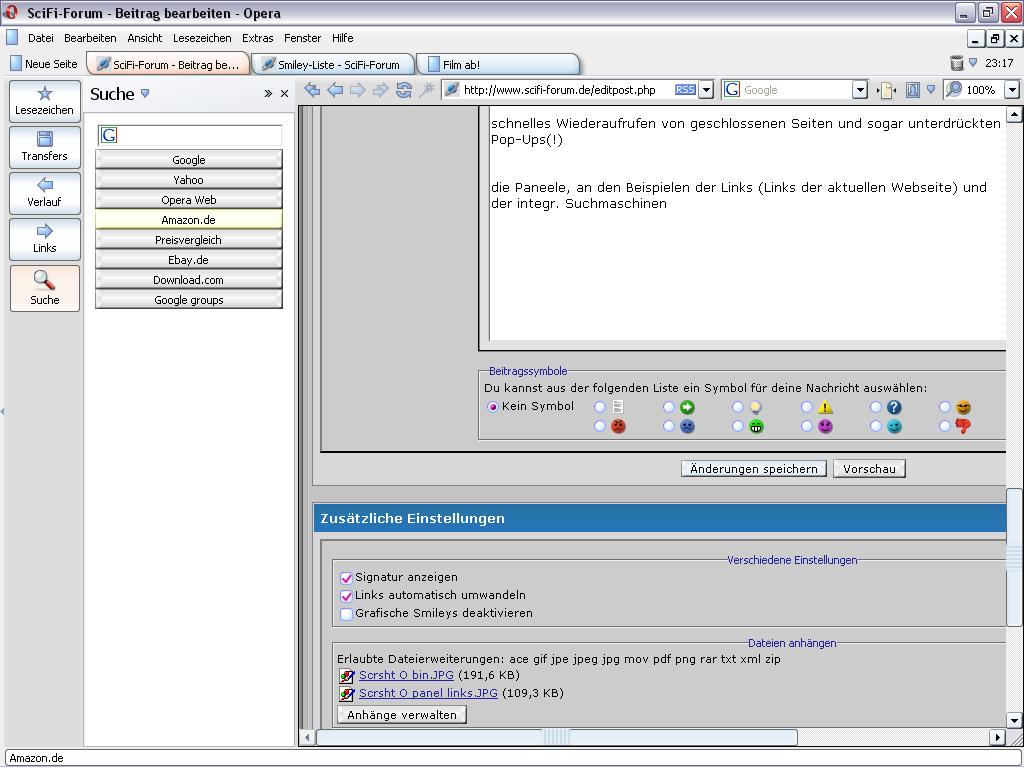This screenshot has height=768, width=1024.
Task: Open the Links panel
Action: tap(45, 239)
